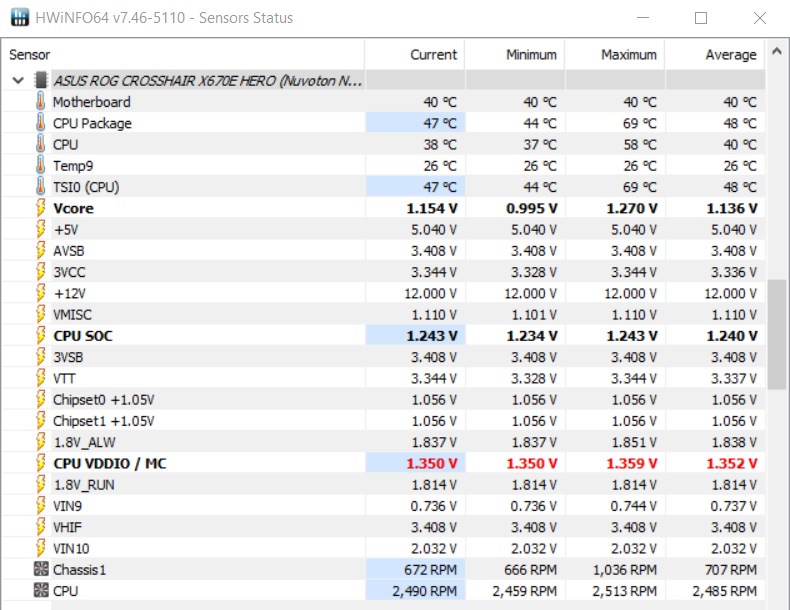Click thermometer icon beside CPU 38 °C row
790x610 pixels.
[x=40, y=144]
